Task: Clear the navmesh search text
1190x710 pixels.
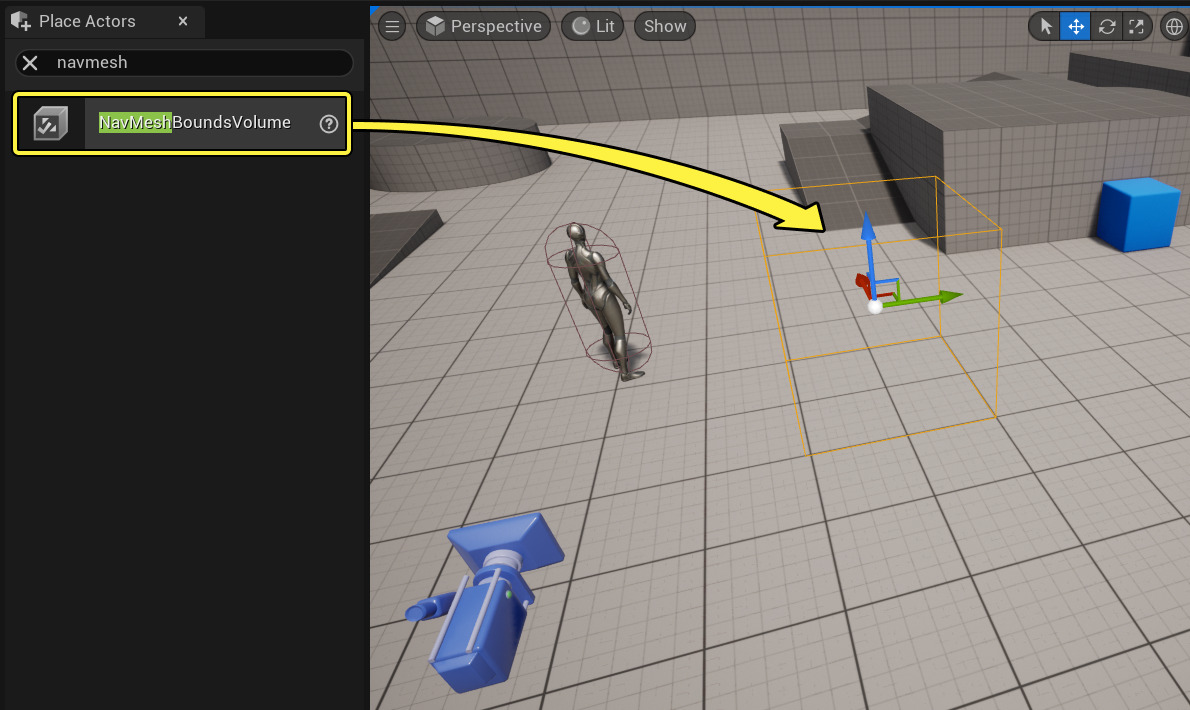Action: pos(30,63)
